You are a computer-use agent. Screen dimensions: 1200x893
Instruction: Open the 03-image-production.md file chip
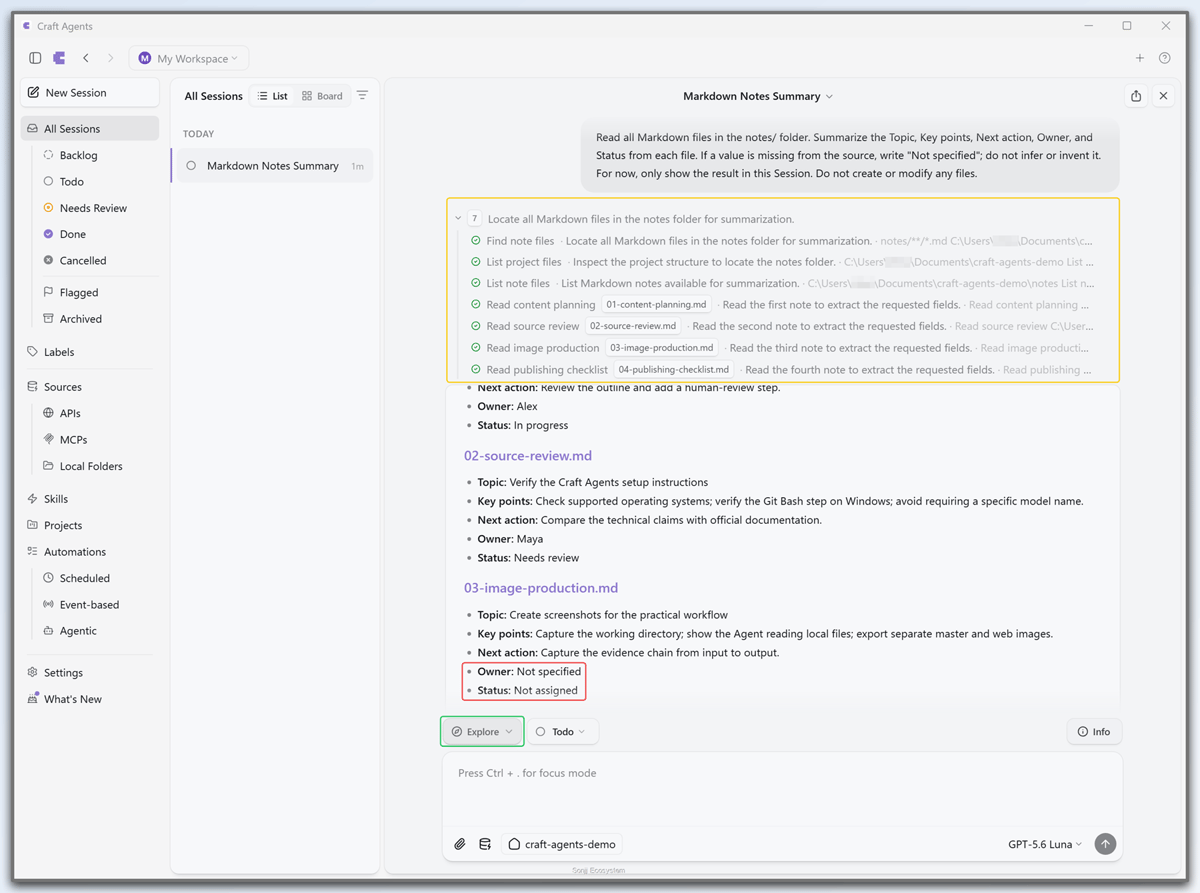(662, 348)
